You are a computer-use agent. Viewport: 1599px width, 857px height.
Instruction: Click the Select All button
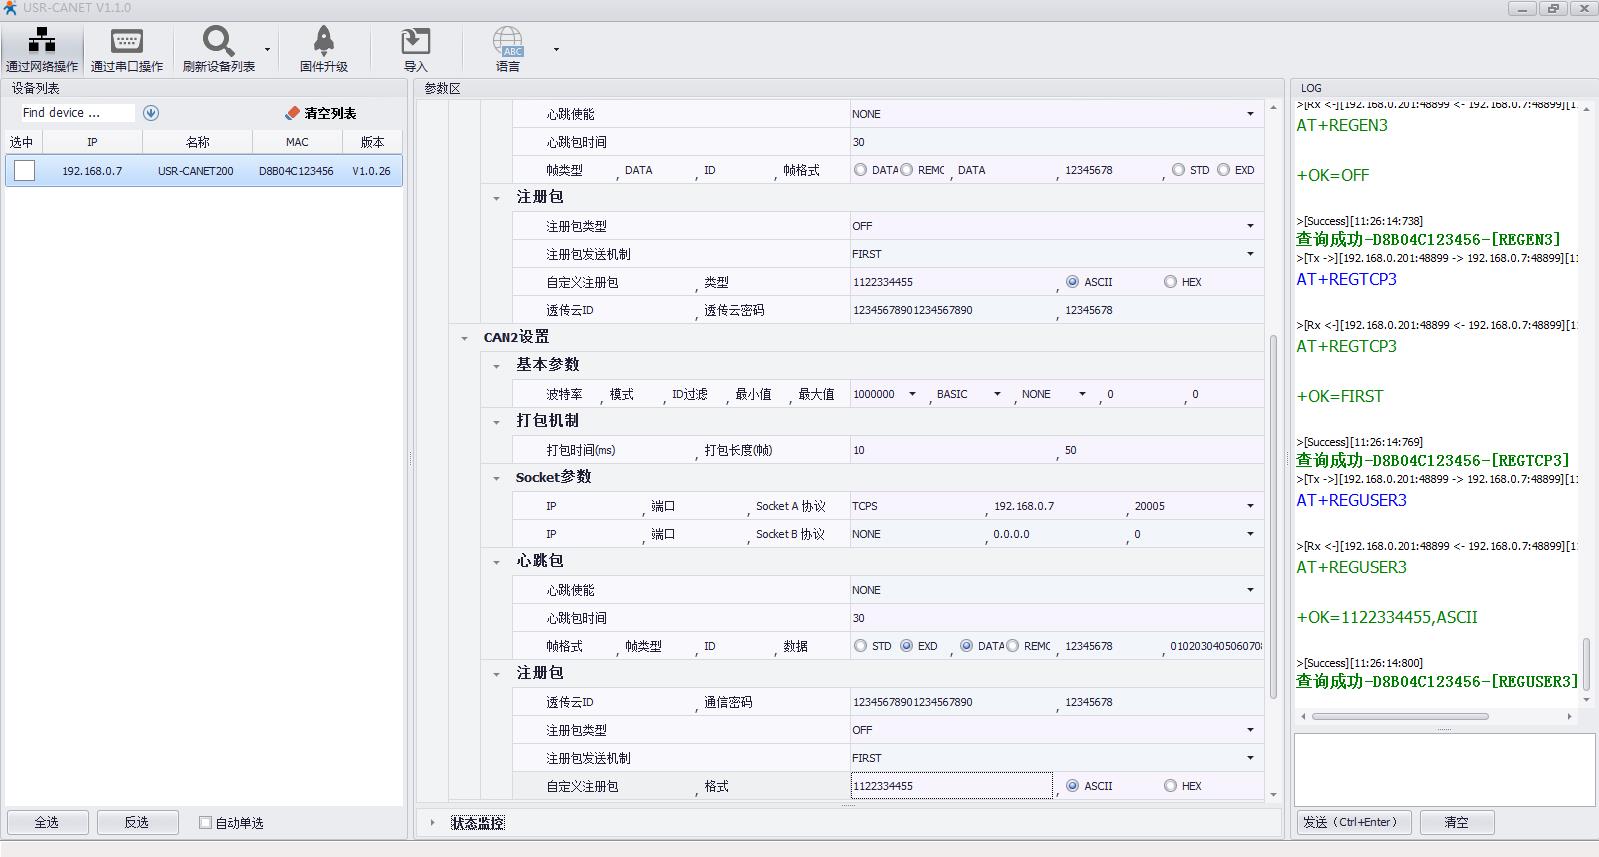tap(47, 822)
